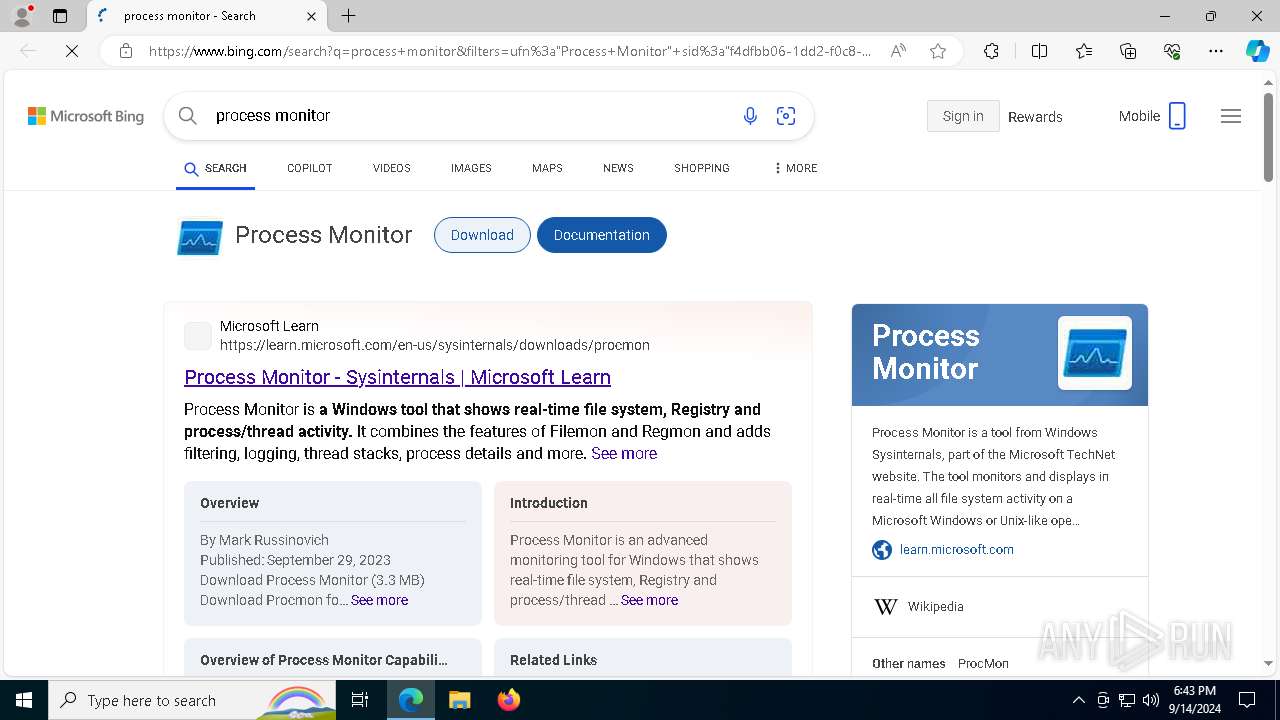
Task: Click the Bing search query field
Action: click(470, 116)
